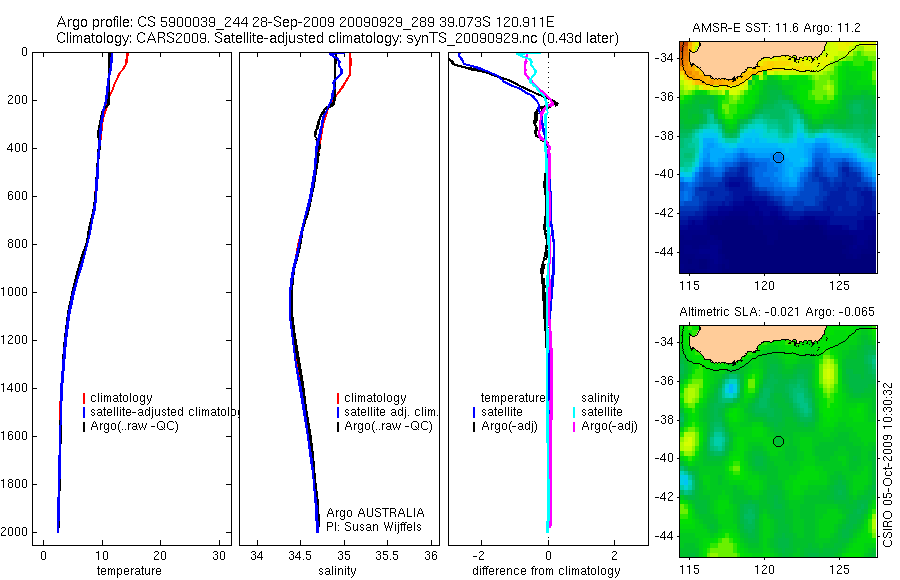Click the 'salinity' x-axis label
Screen dimensions: 900x580
338,571
